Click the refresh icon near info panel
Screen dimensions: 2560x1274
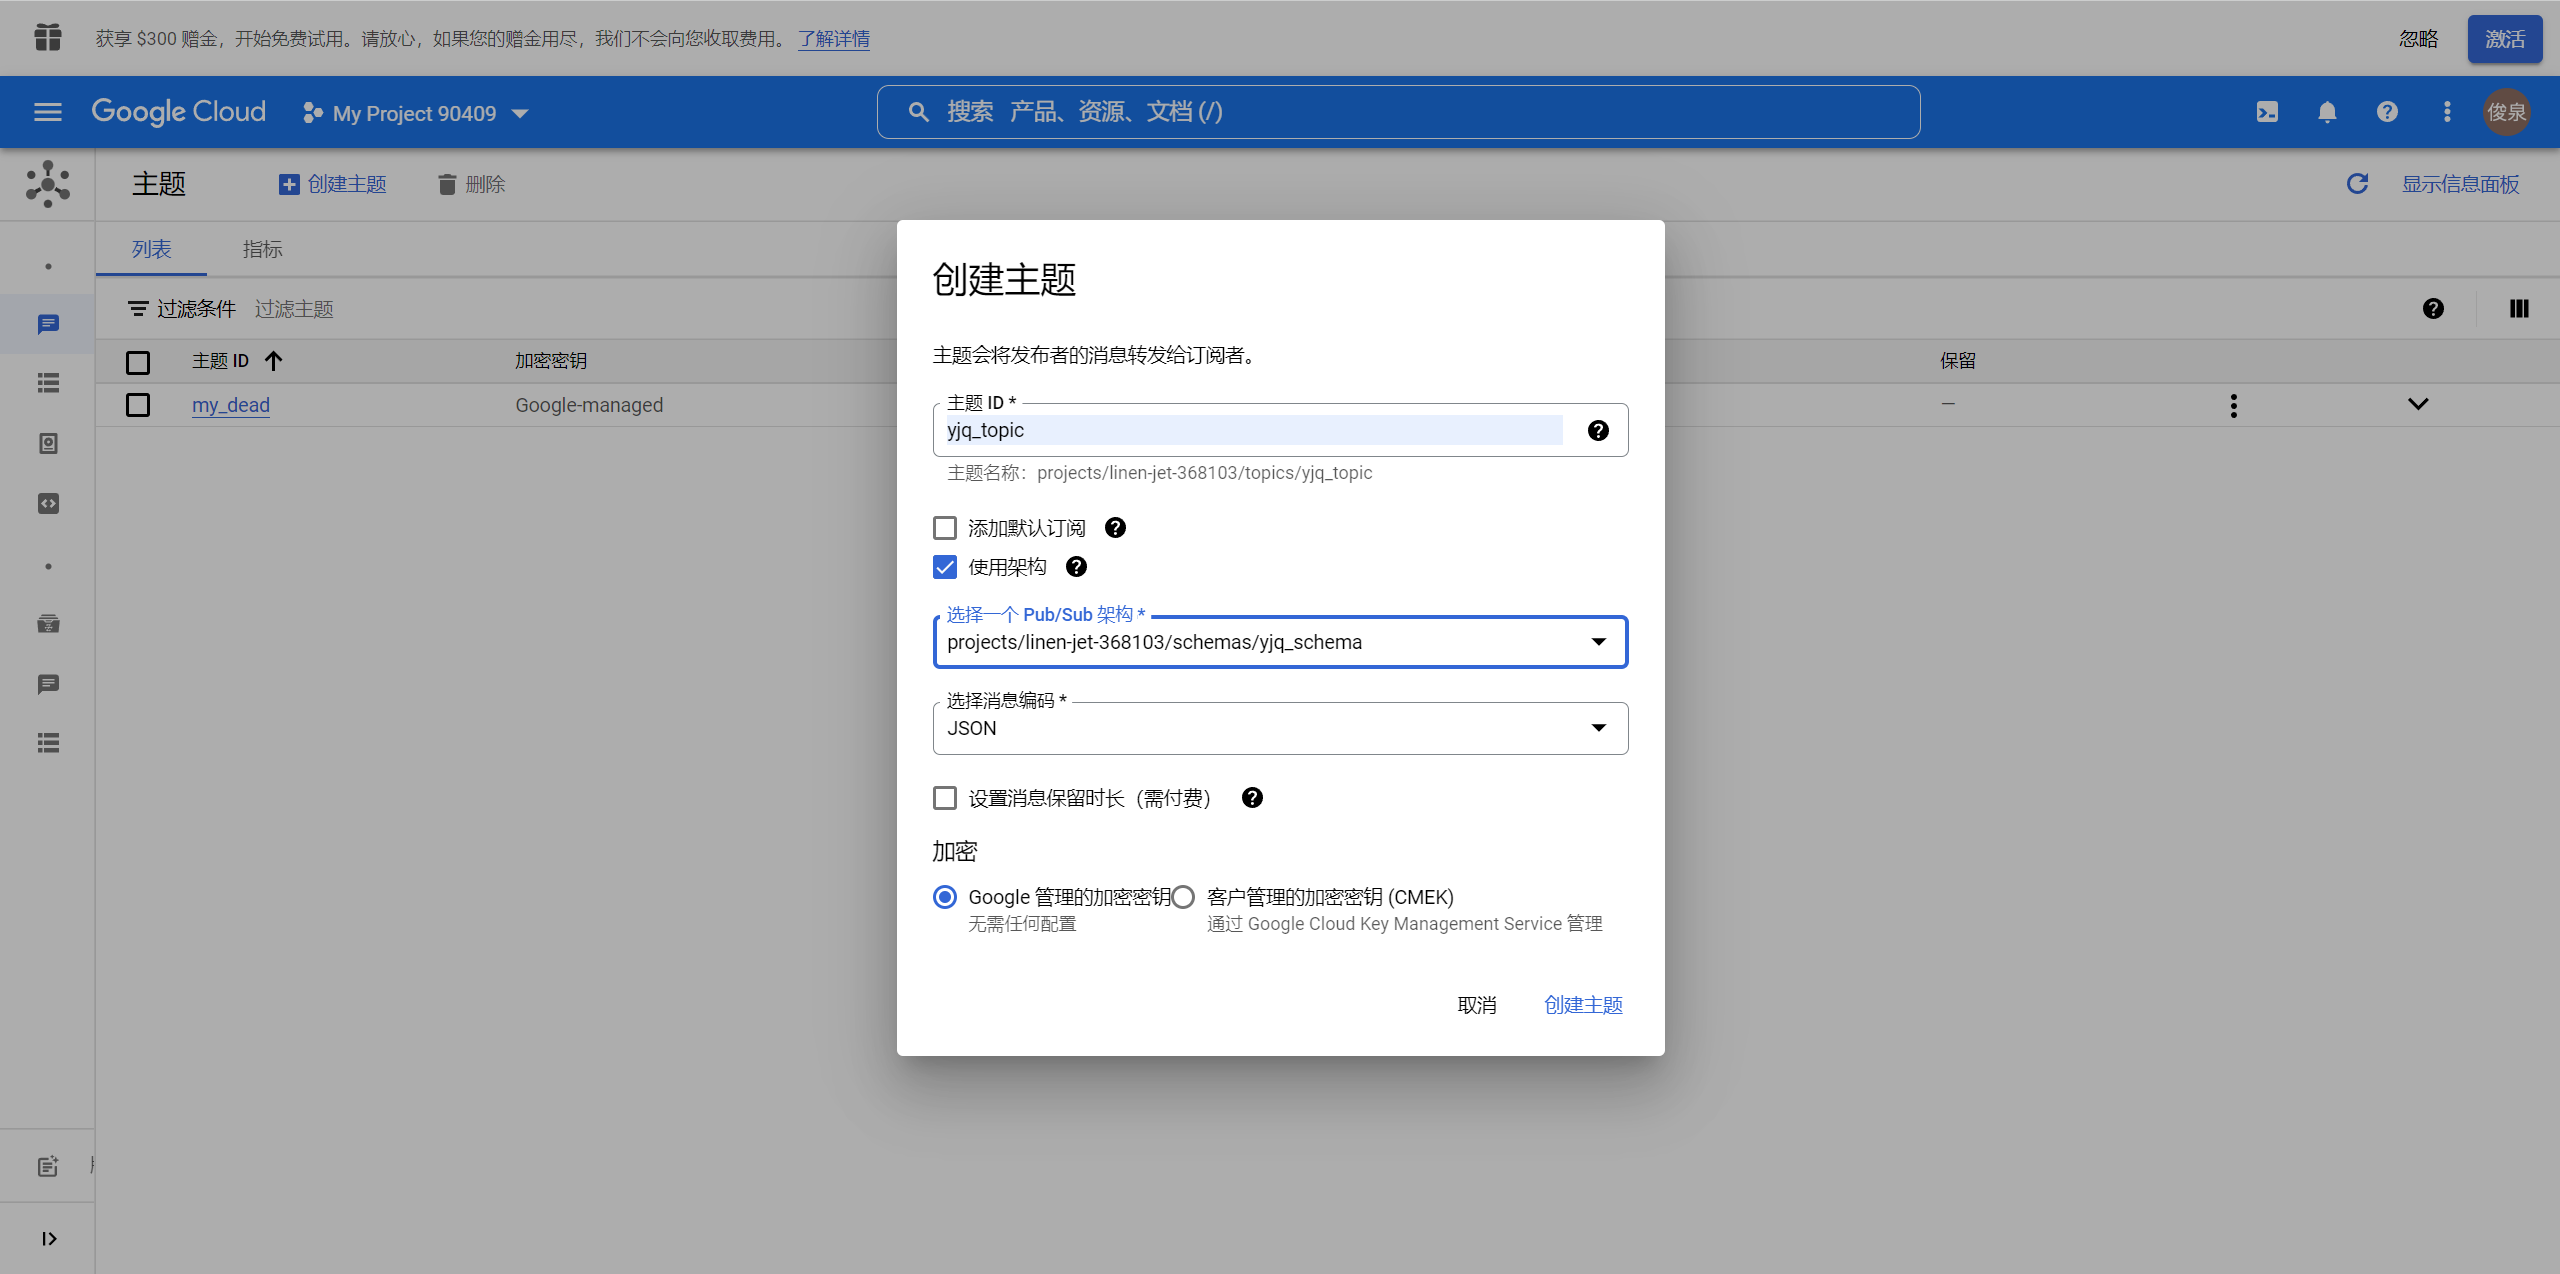coord(2357,184)
